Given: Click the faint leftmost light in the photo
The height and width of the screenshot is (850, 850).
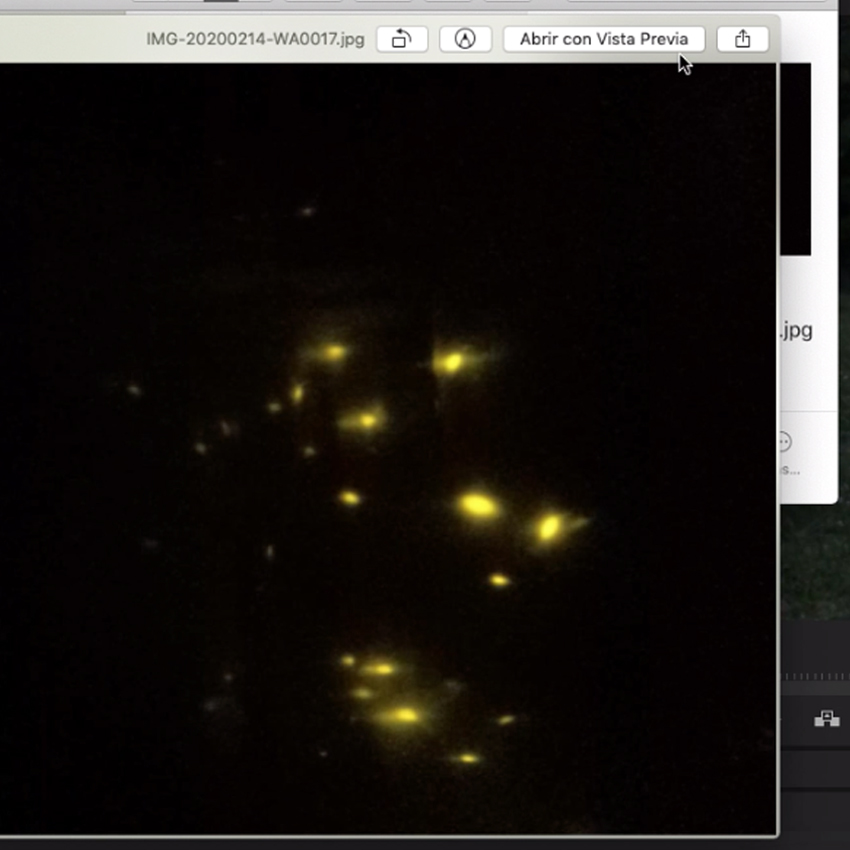Looking at the screenshot, I should (133, 390).
